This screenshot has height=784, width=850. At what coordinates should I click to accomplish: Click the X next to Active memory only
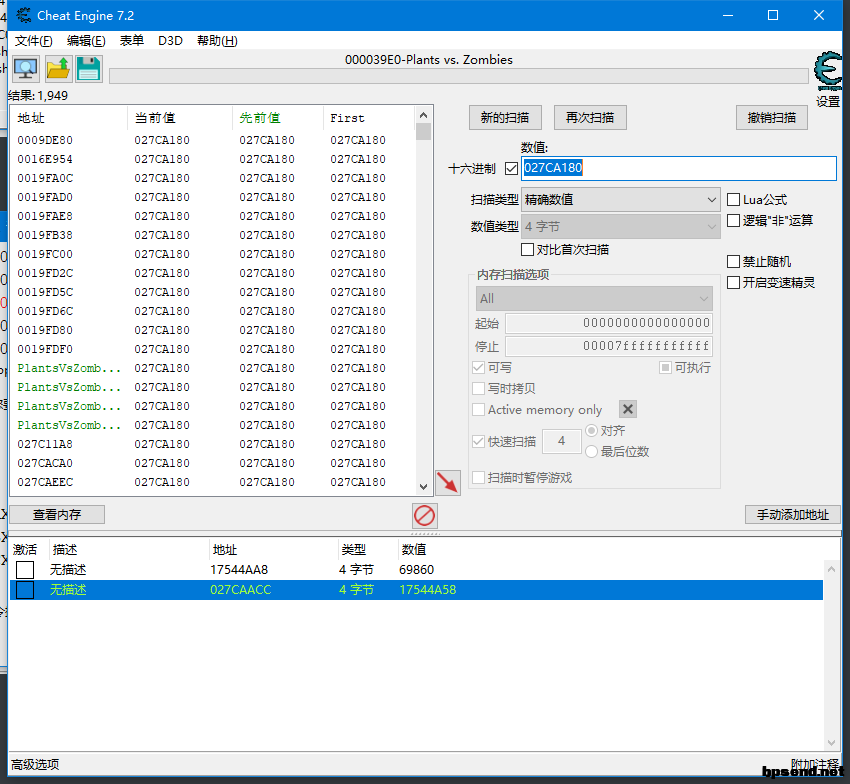coord(628,409)
